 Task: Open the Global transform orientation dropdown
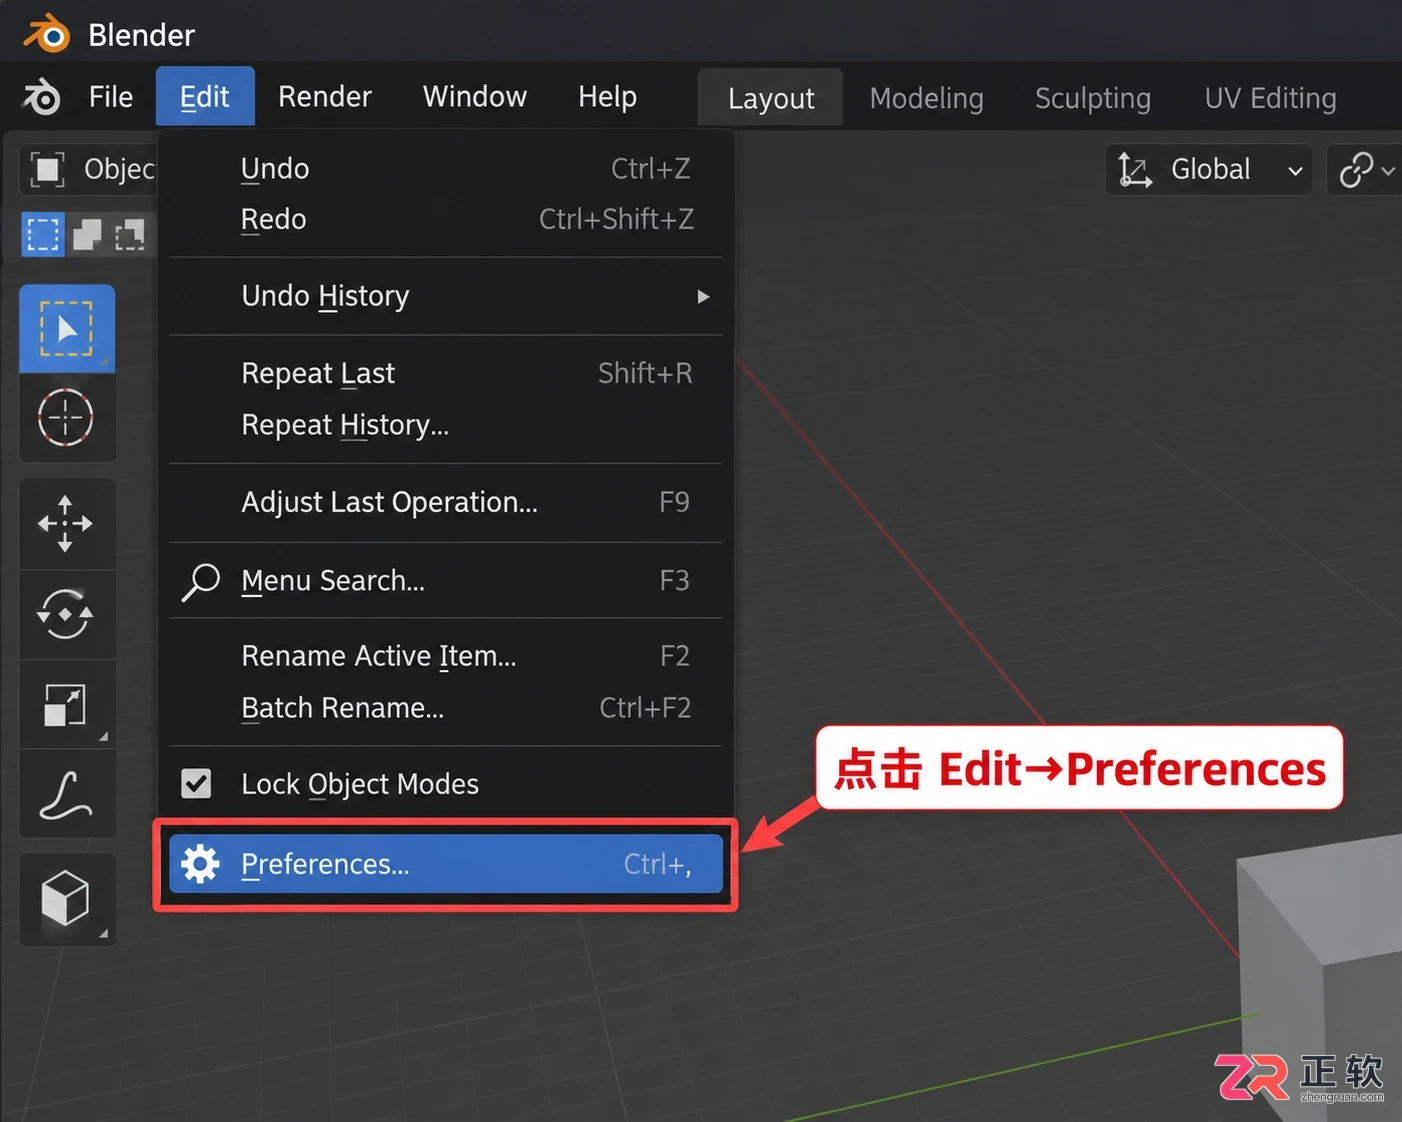(1209, 170)
